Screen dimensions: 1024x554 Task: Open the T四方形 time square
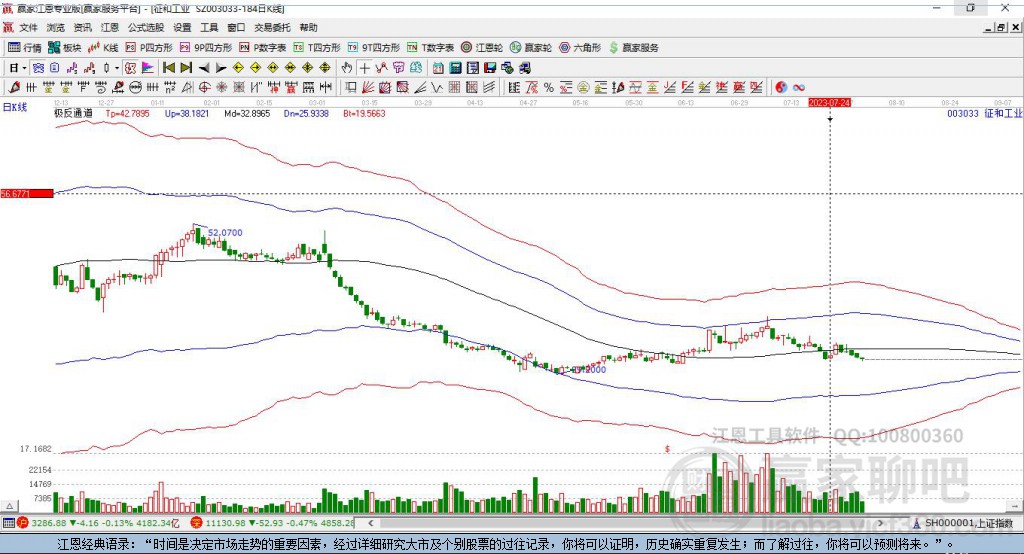pos(317,48)
